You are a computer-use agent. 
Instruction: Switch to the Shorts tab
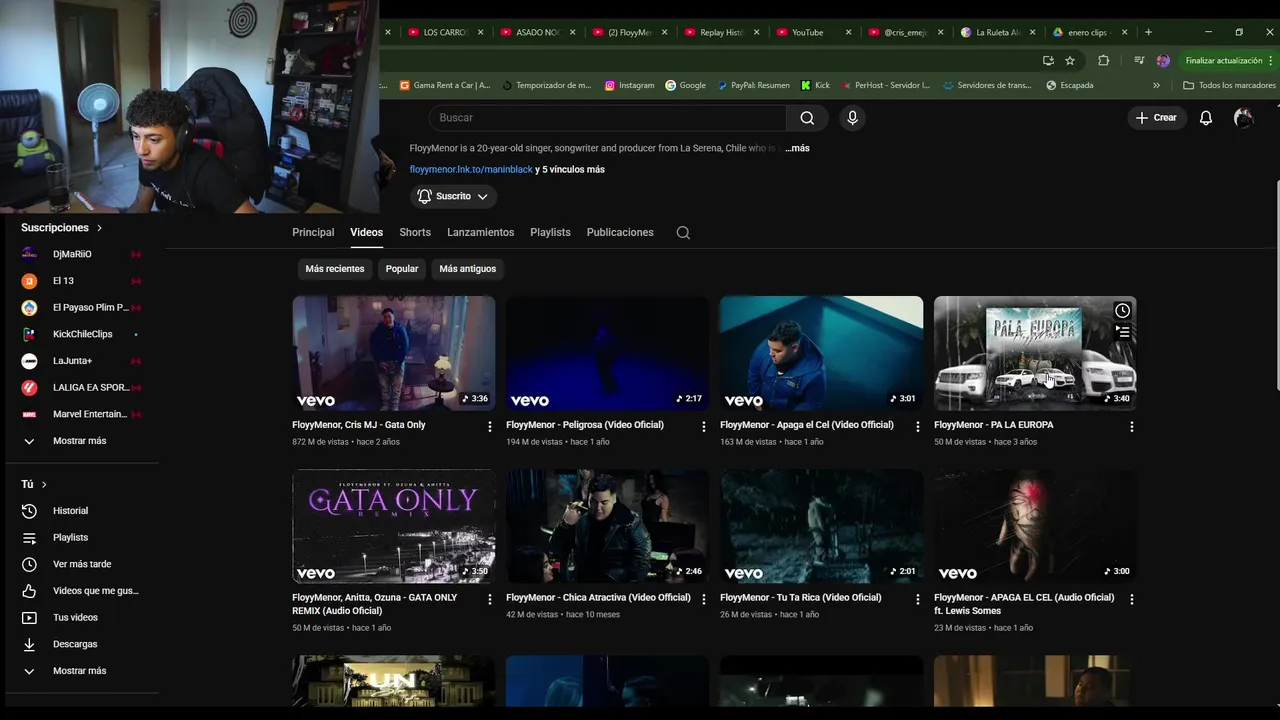point(415,232)
